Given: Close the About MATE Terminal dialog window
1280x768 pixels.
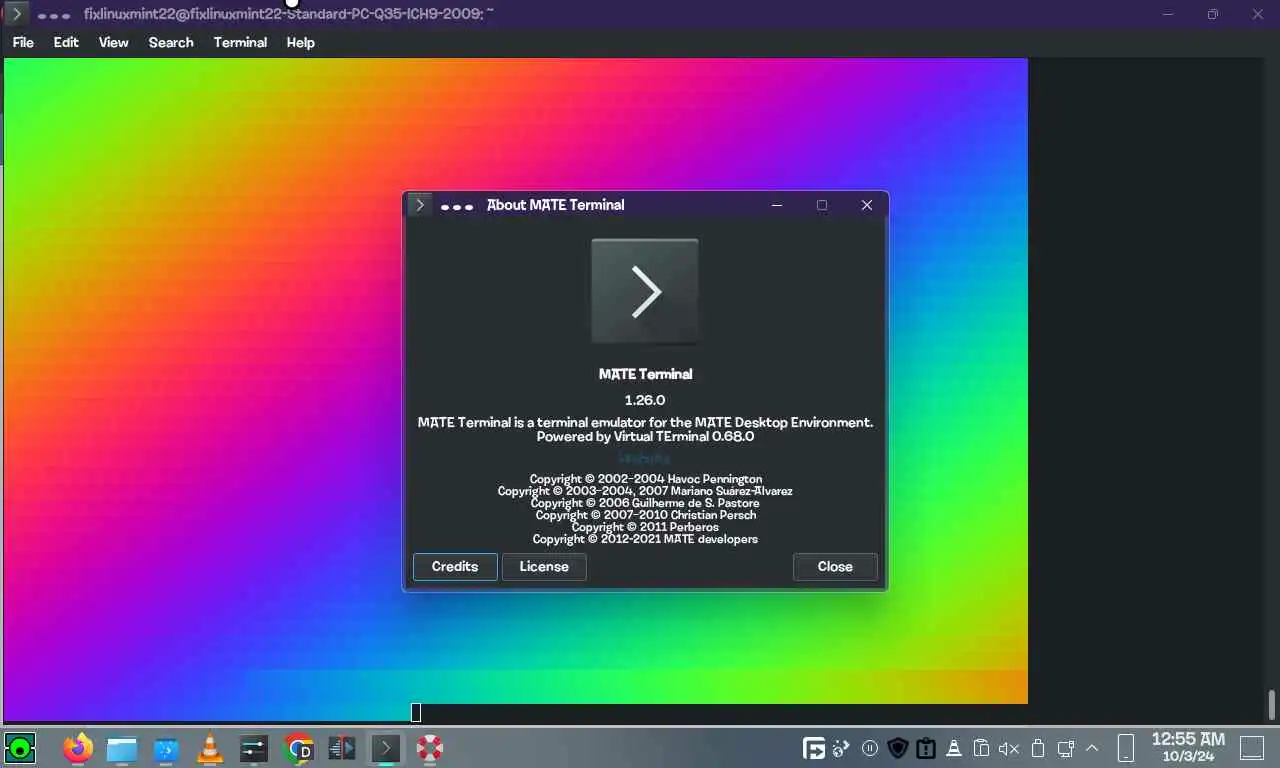Looking at the screenshot, I should [x=867, y=205].
